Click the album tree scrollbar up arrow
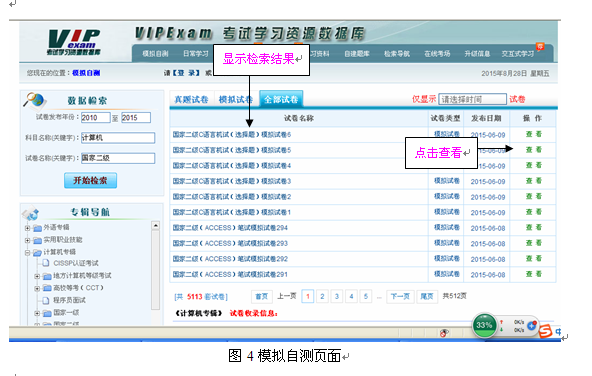The width and height of the screenshot is (592, 376). [x=156, y=226]
